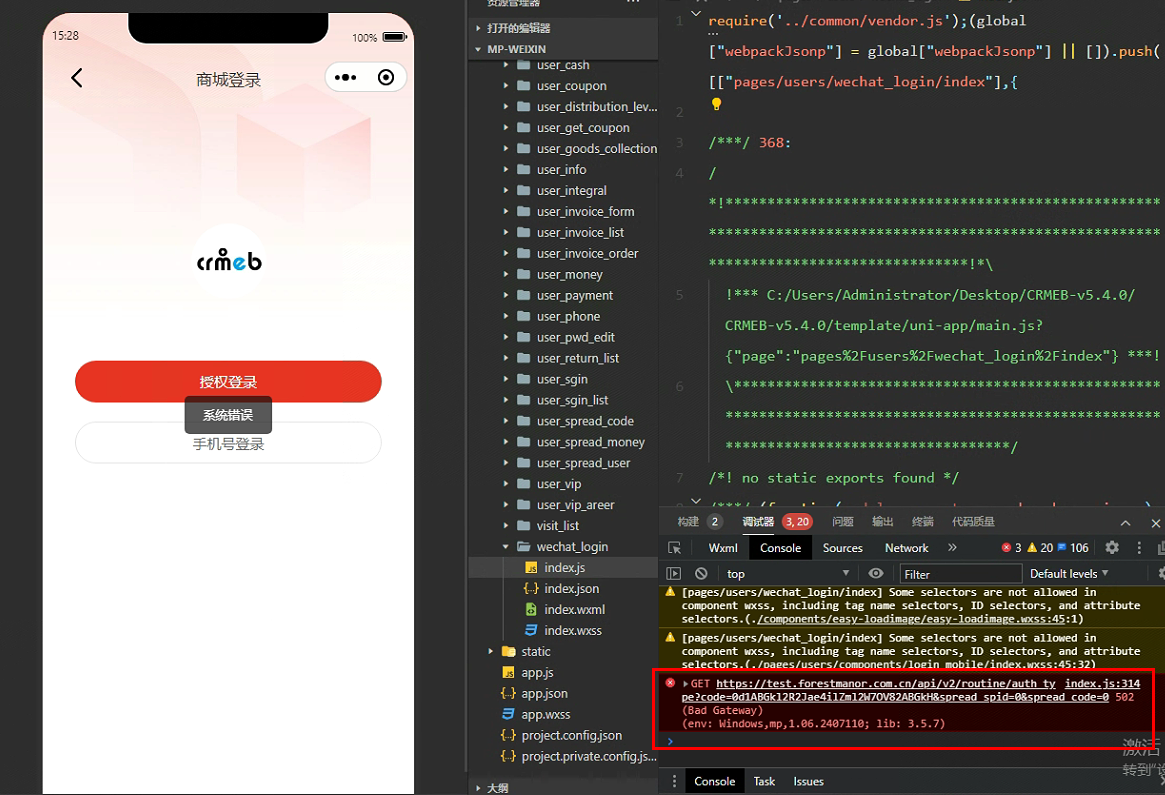The image size is (1165, 795).
Task: Select the Task drawer tab
Action: click(x=764, y=782)
